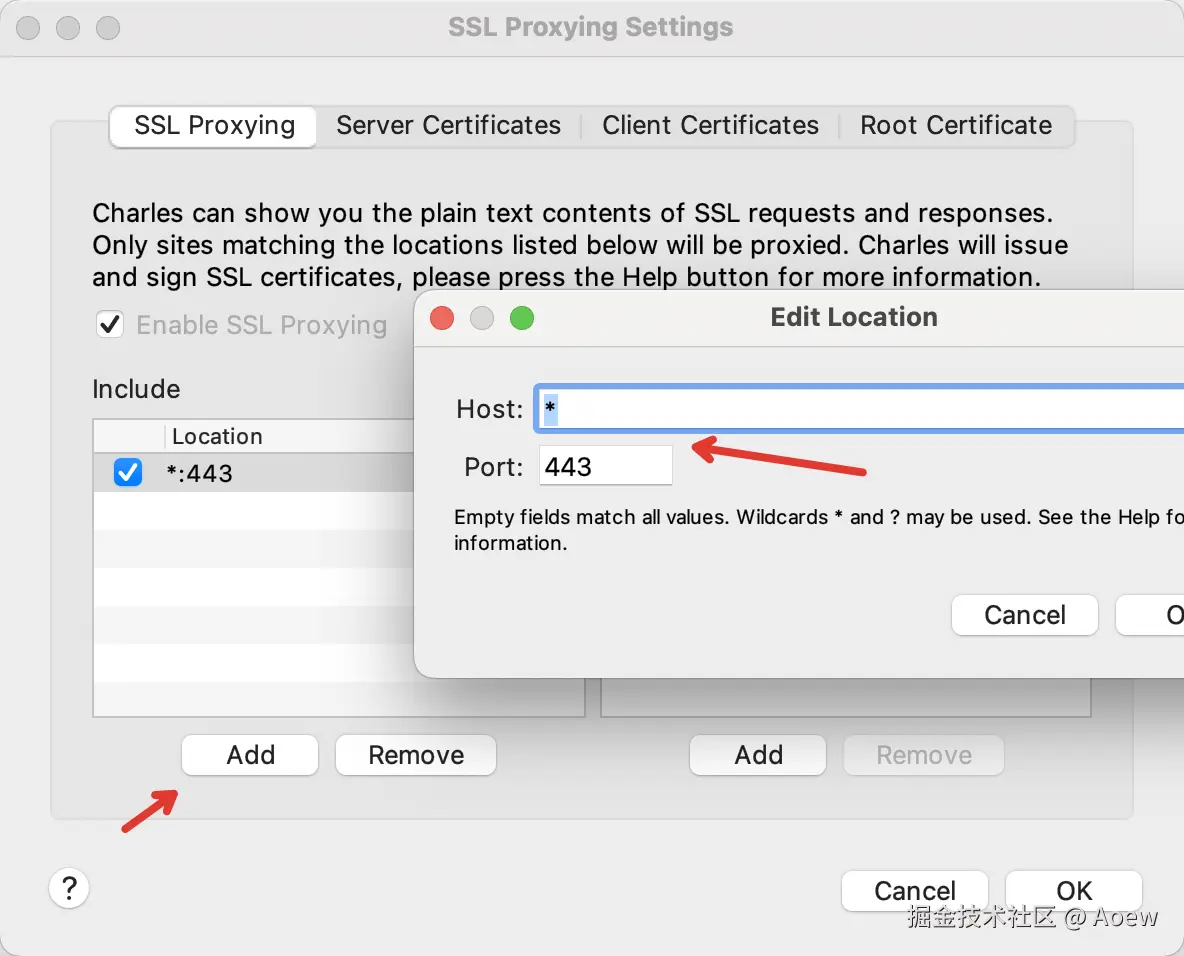Click OK in SSL Proxying Settings
1184x956 pixels.
(1074, 891)
